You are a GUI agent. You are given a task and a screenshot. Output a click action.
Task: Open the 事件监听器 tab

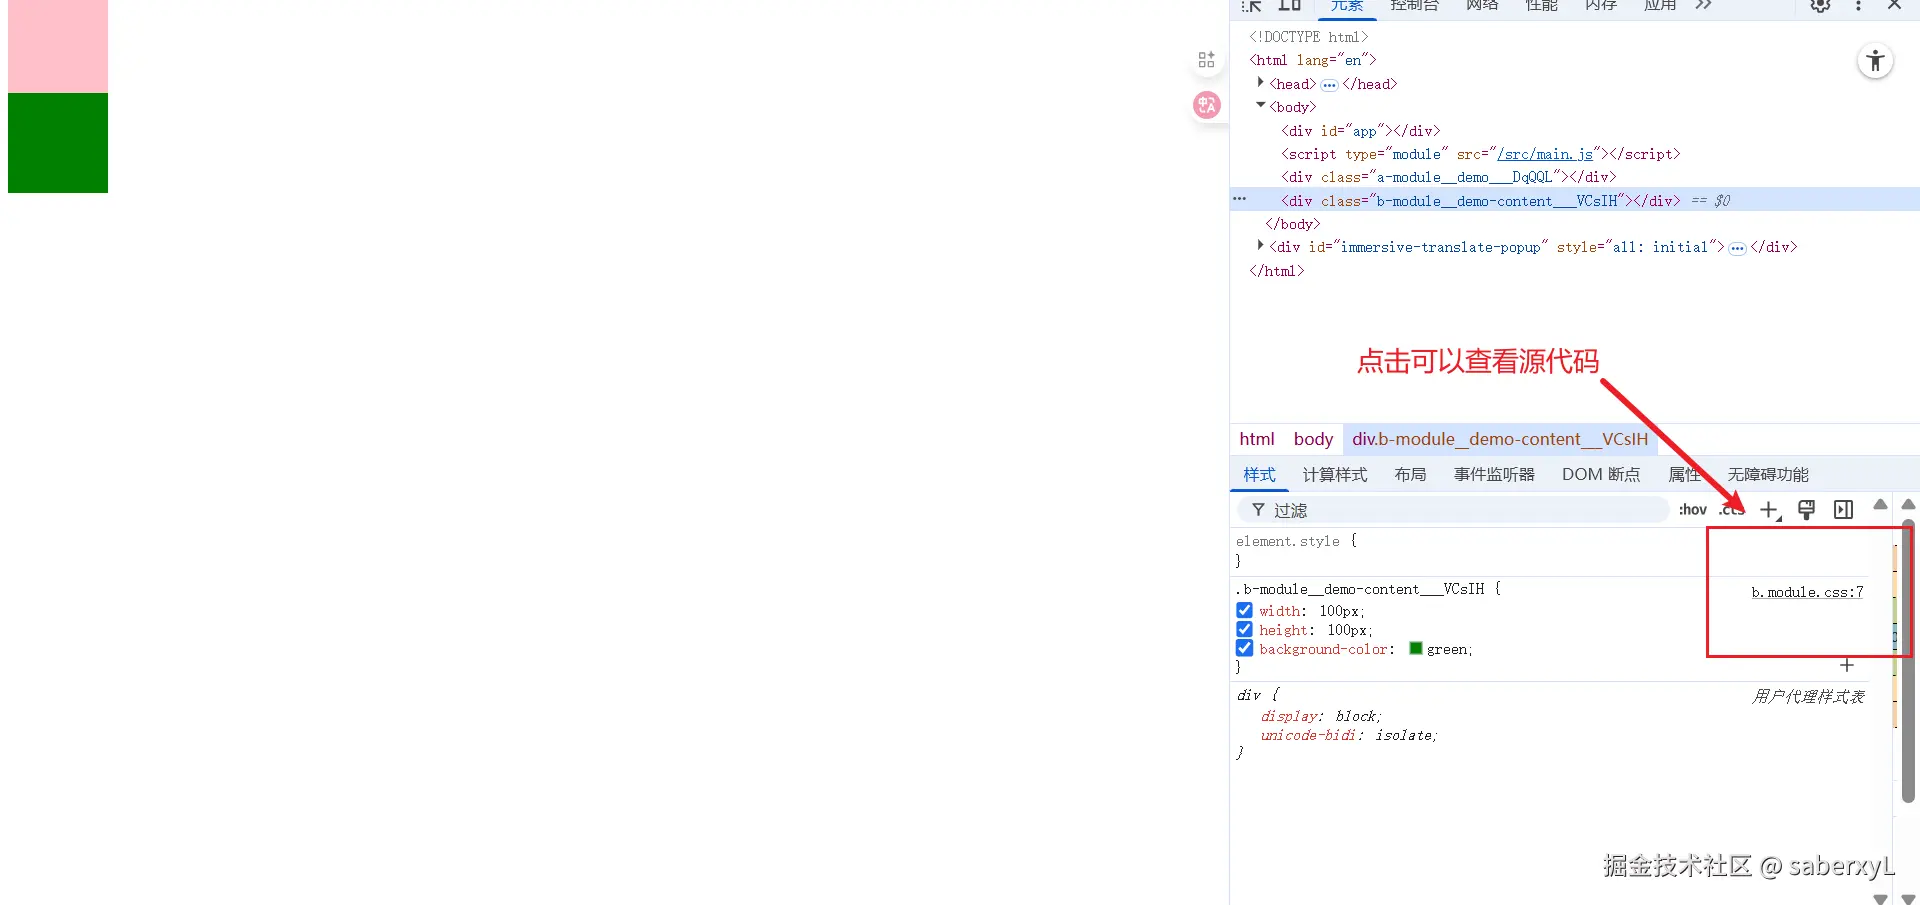click(1495, 475)
